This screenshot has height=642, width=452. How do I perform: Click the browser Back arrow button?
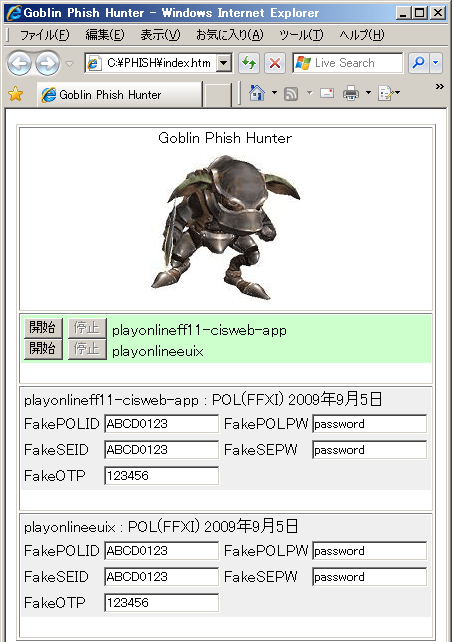coord(19,63)
